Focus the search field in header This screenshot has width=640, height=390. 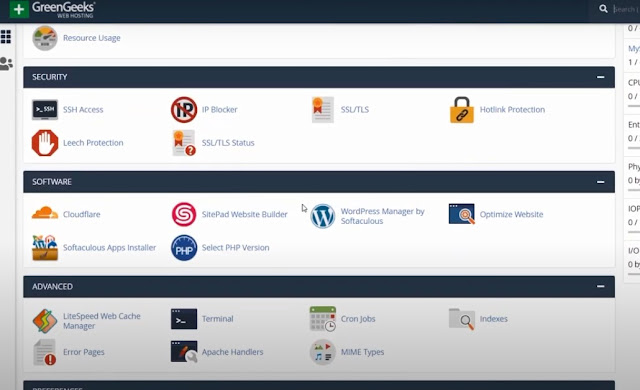626,9
